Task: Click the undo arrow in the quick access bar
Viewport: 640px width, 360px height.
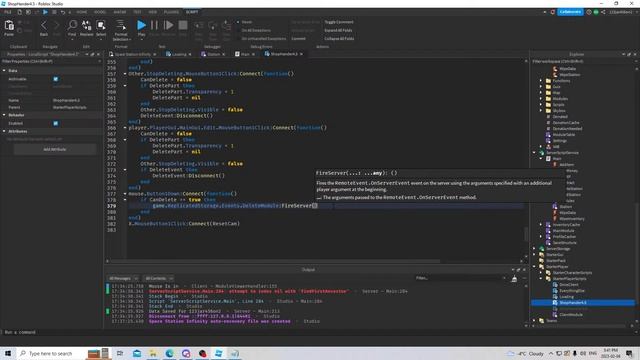Action: click(63, 12)
